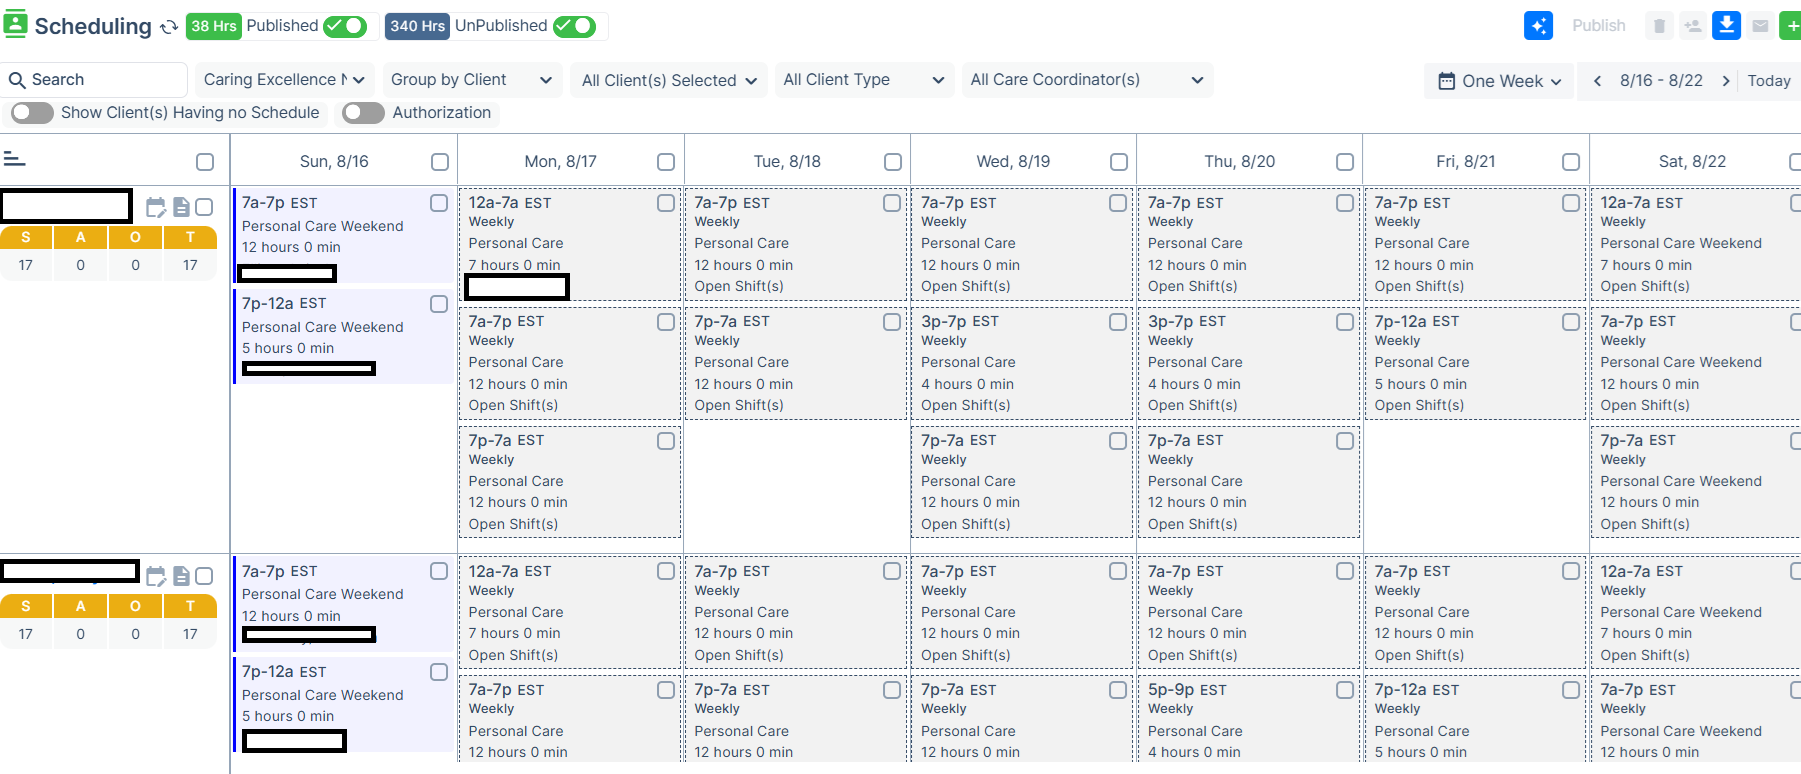Toggle the UnPublished hours switch
This screenshot has height=774, width=1801.
click(574, 26)
